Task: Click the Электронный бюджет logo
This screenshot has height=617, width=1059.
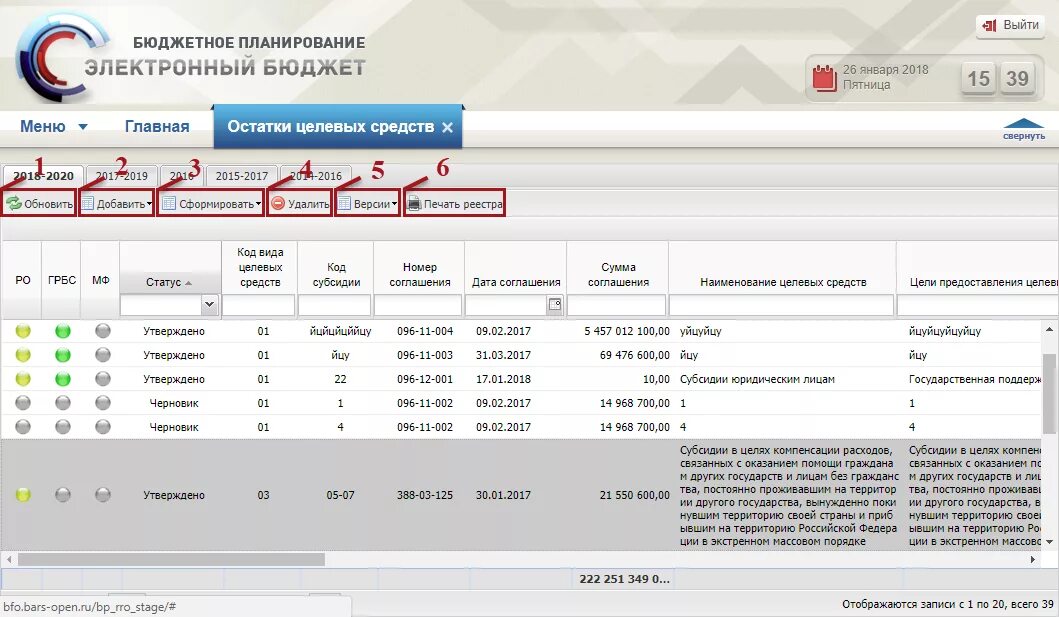Action: pos(62,57)
